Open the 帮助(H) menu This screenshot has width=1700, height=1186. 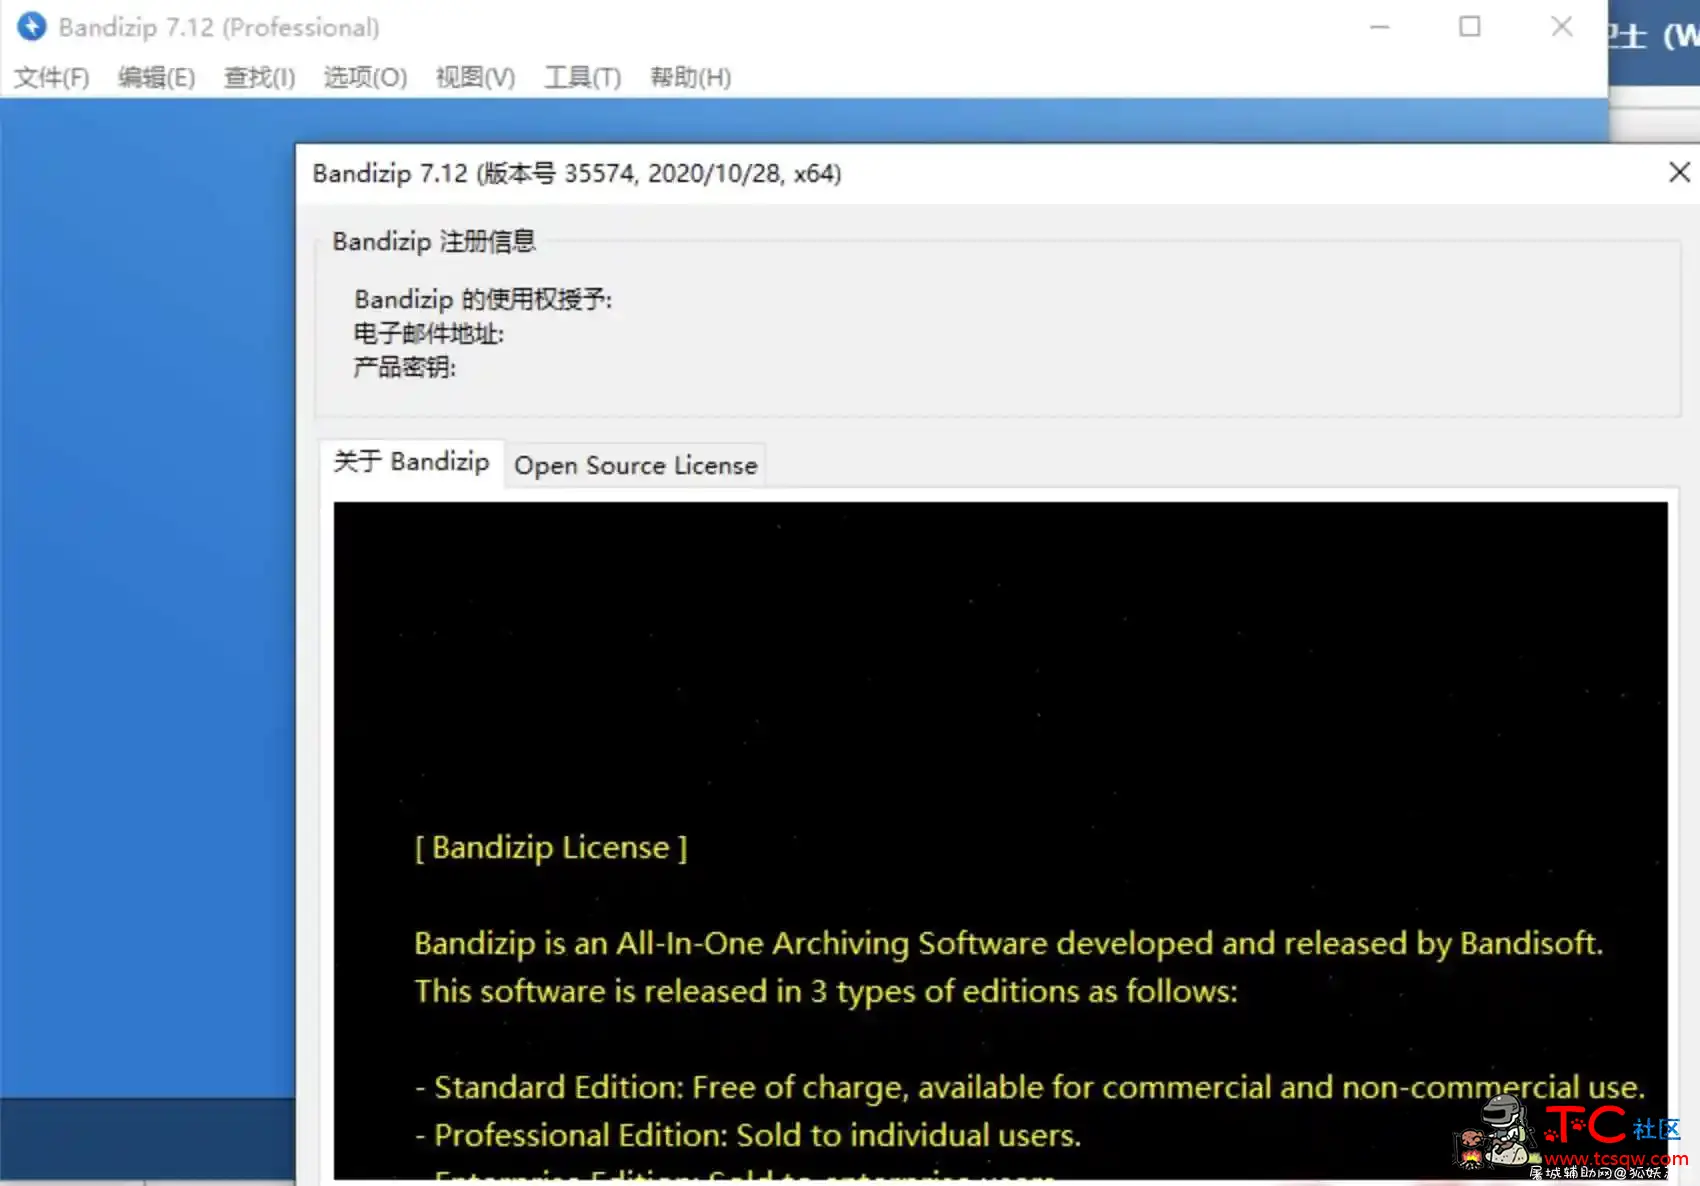click(x=690, y=77)
